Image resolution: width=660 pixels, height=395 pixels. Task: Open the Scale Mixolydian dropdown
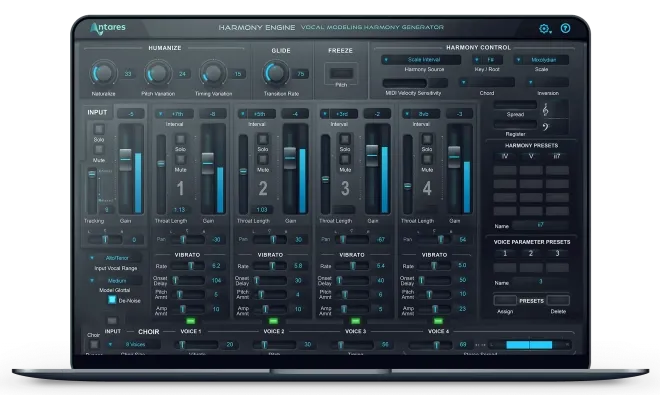click(540, 60)
